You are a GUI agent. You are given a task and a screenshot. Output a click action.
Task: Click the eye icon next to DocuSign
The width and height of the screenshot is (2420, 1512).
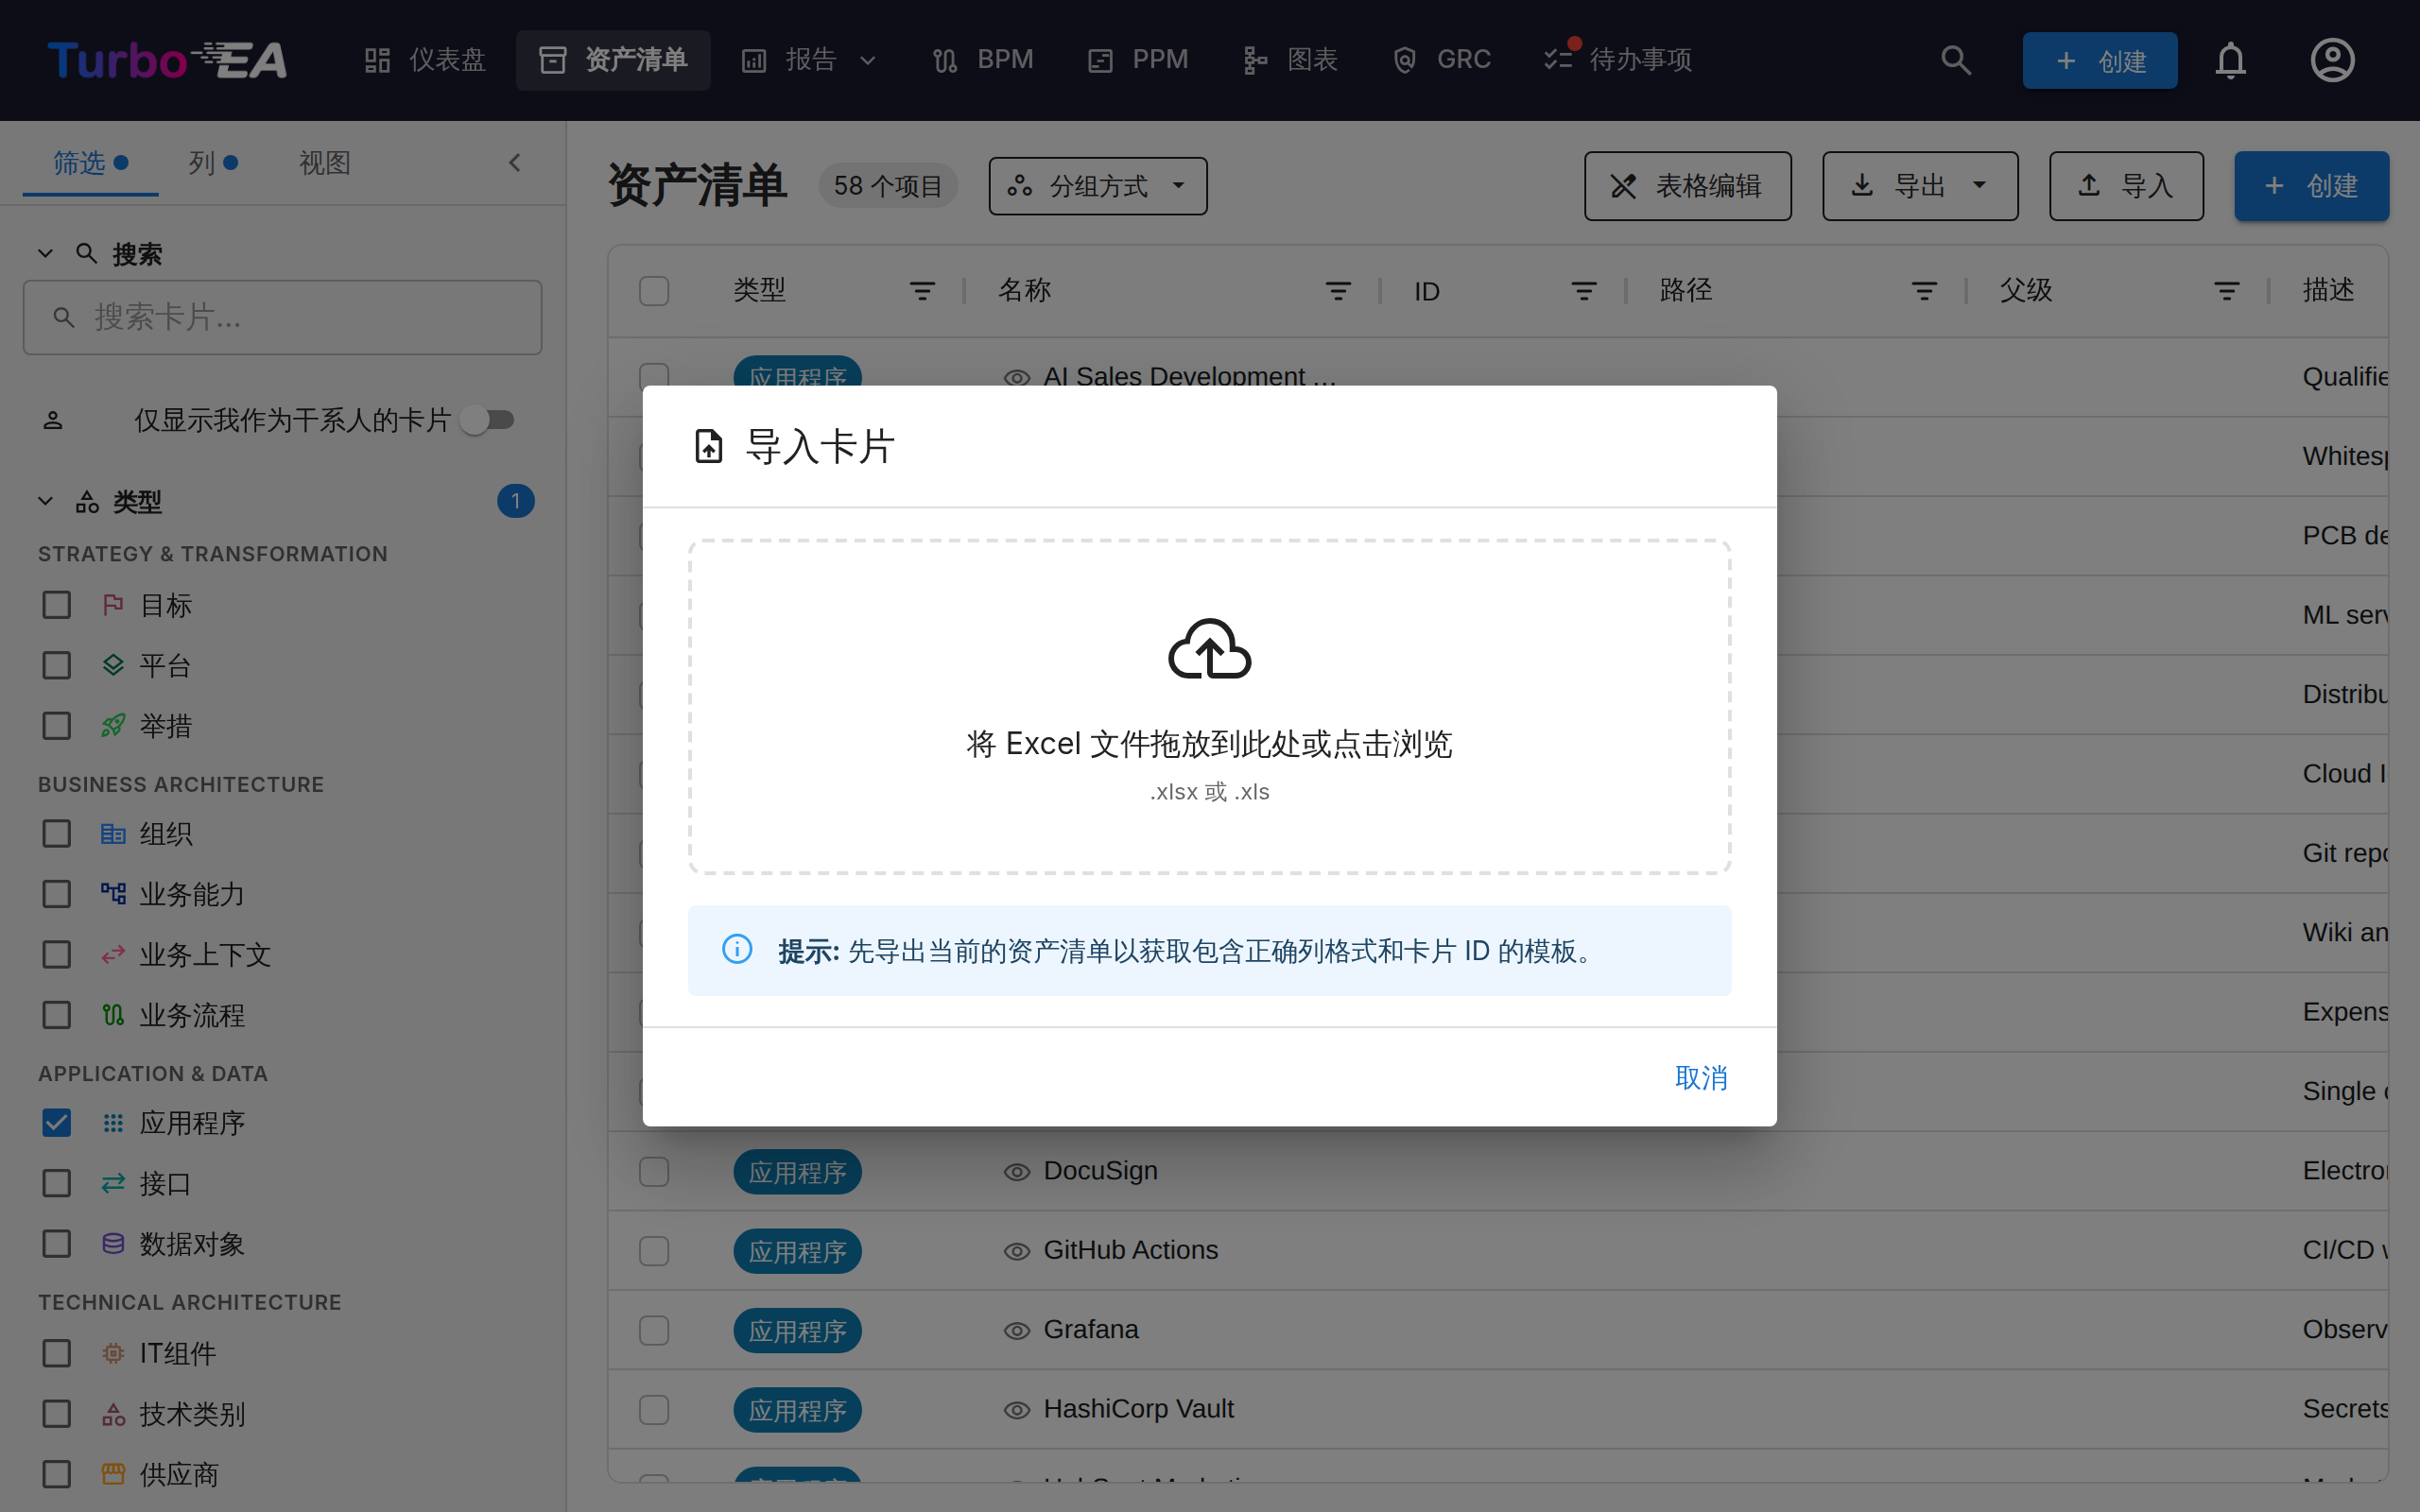[1017, 1172]
